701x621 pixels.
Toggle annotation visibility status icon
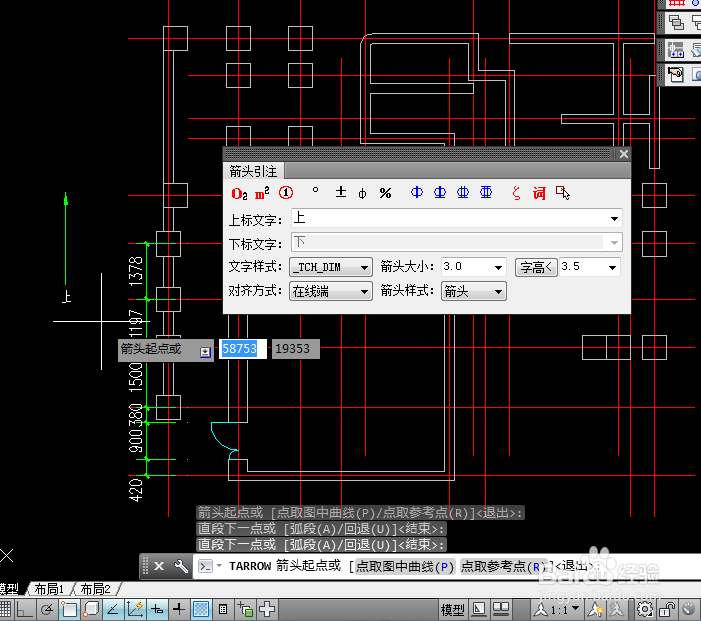(x=595, y=609)
